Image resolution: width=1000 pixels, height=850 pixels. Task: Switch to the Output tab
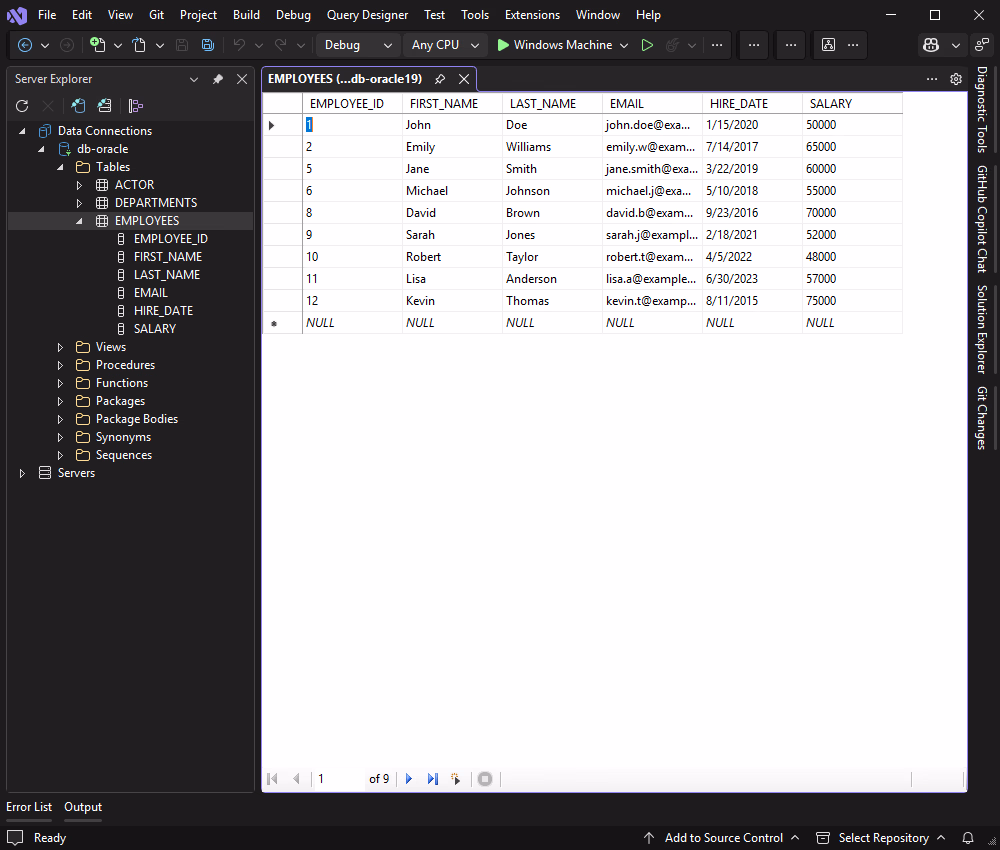coord(83,807)
